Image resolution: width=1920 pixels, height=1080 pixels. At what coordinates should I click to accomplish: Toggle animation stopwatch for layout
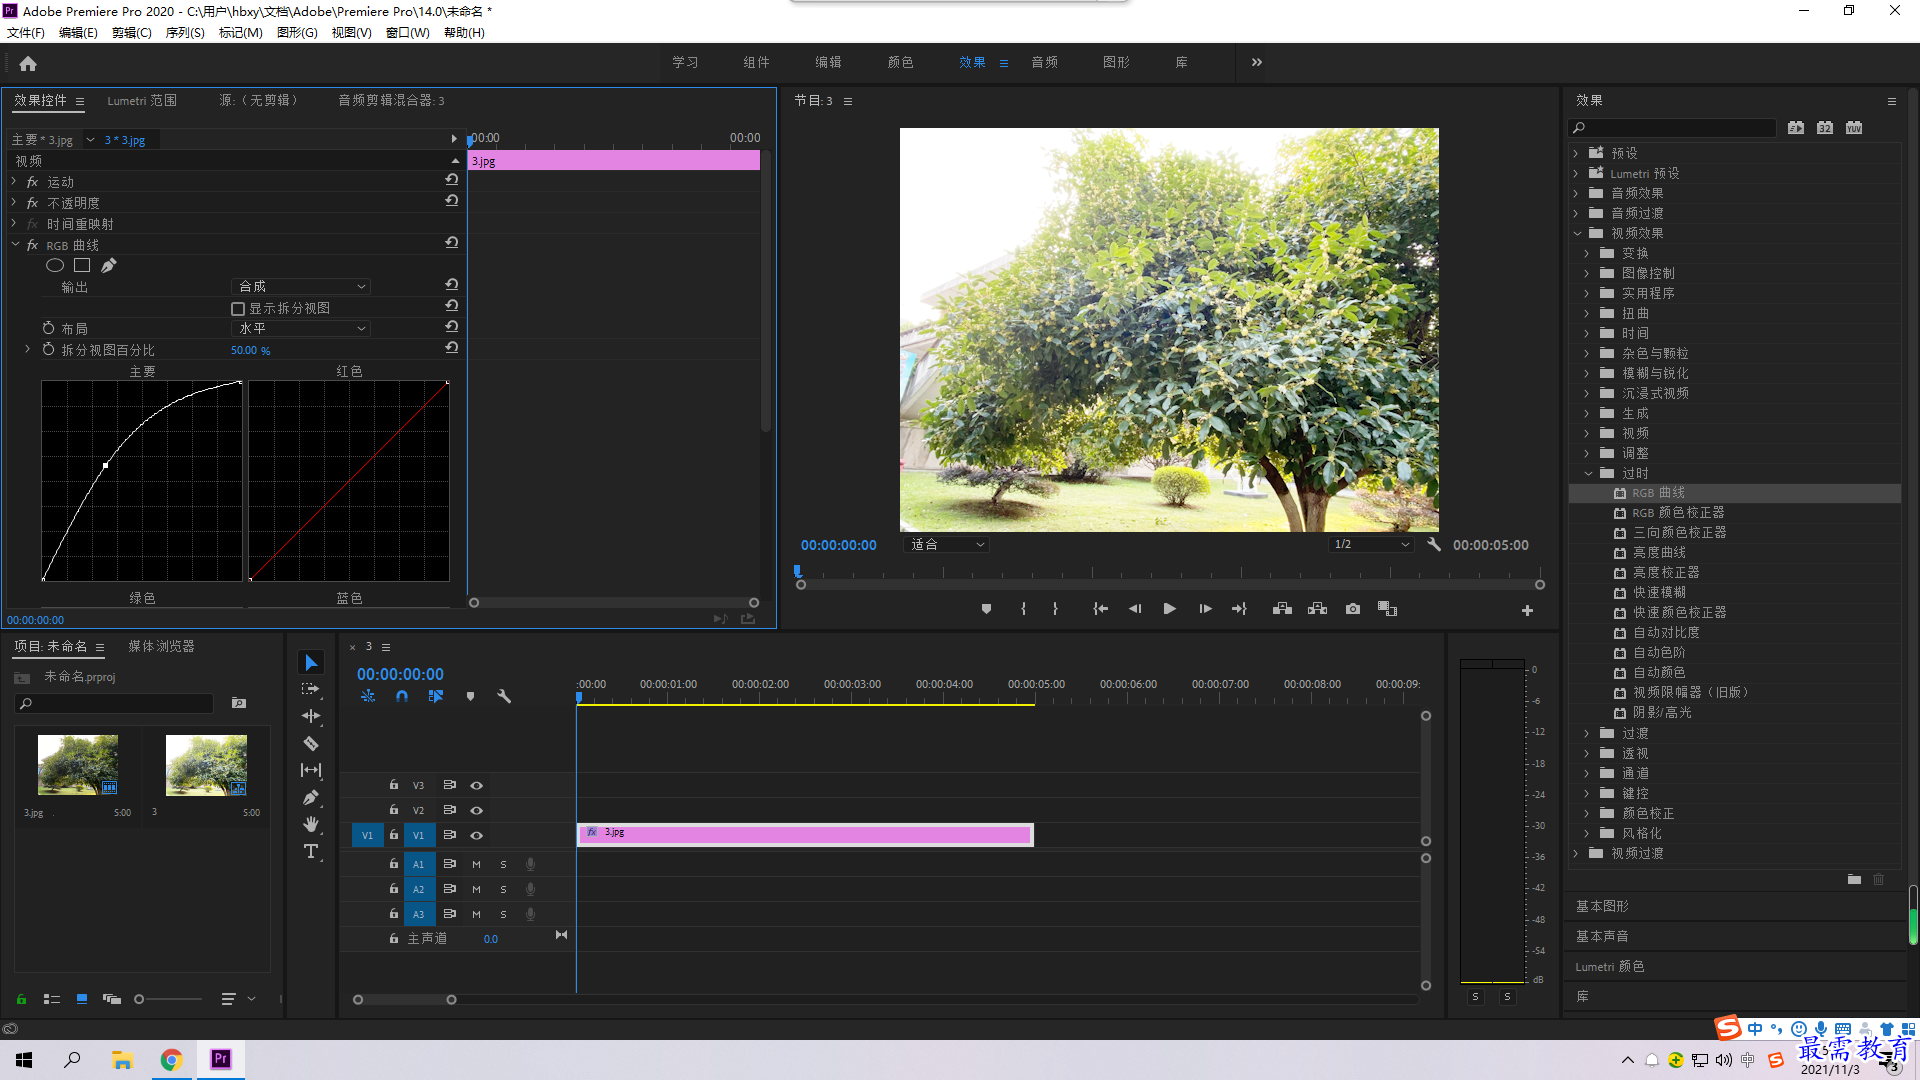48,329
